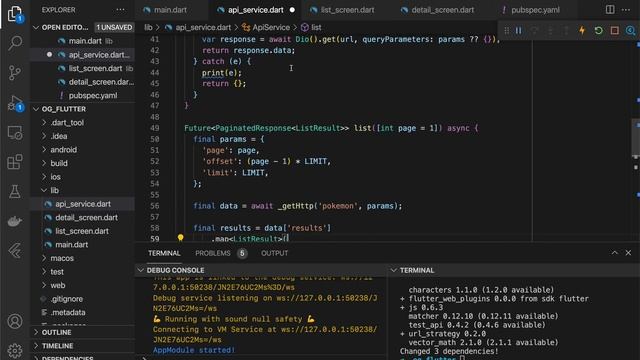
Task: Open the Run and Debug view
Action: point(15,103)
